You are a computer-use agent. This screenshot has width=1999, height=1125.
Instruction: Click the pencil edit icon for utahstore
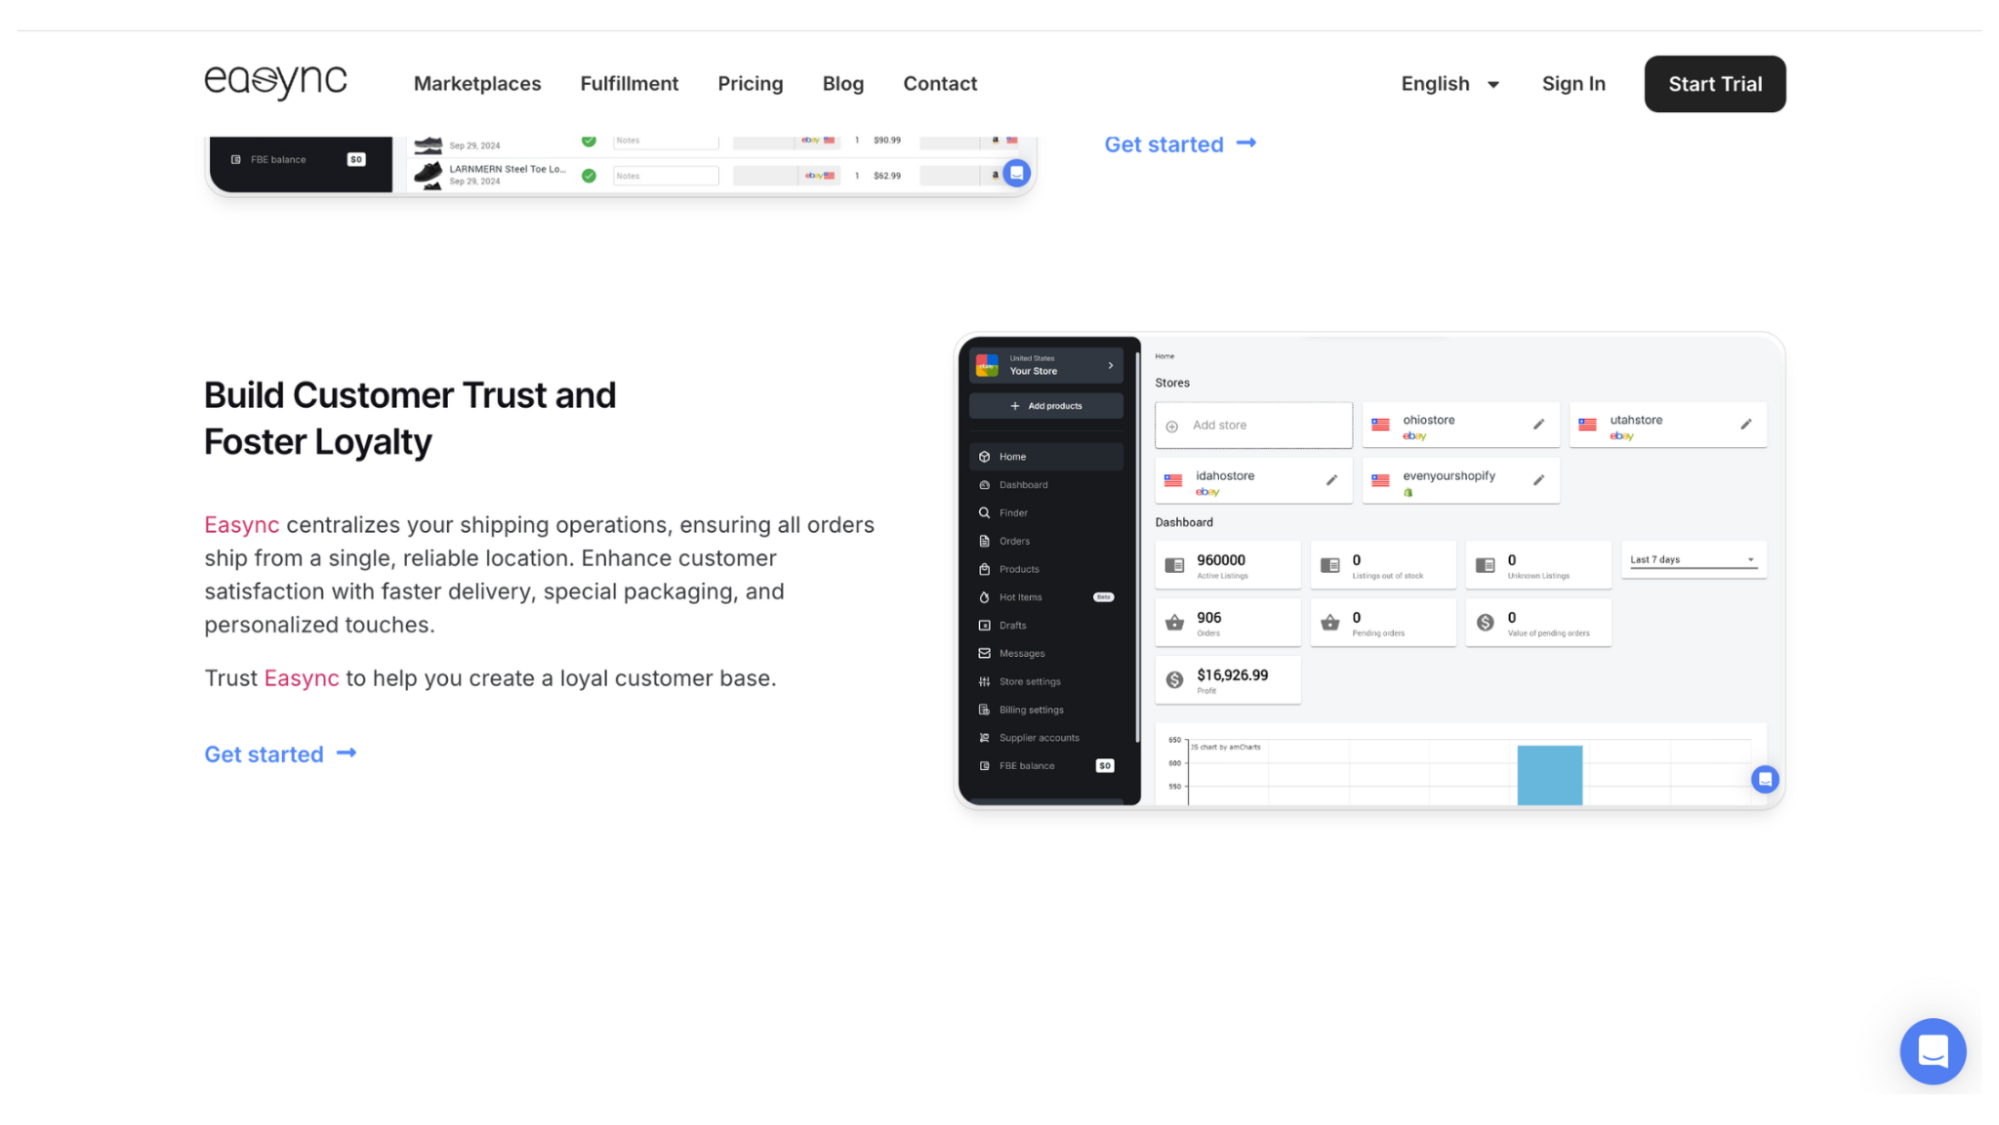[1745, 424]
